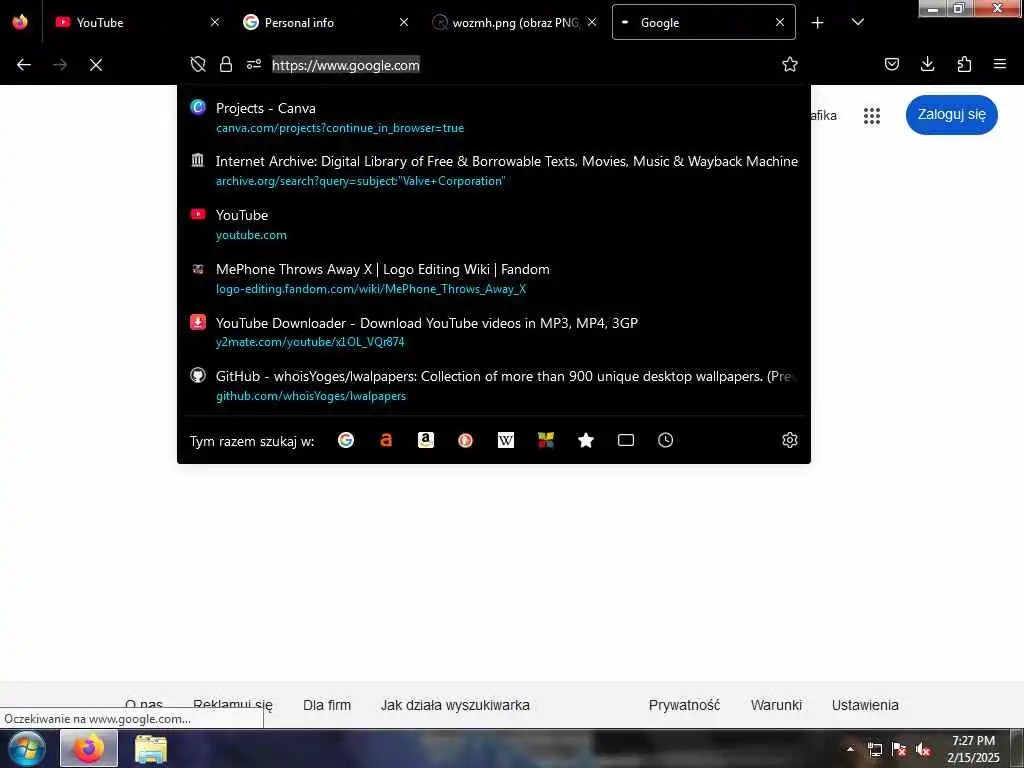Close the YouTube tab
The image size is (1024, 768).
click(215, 22)
